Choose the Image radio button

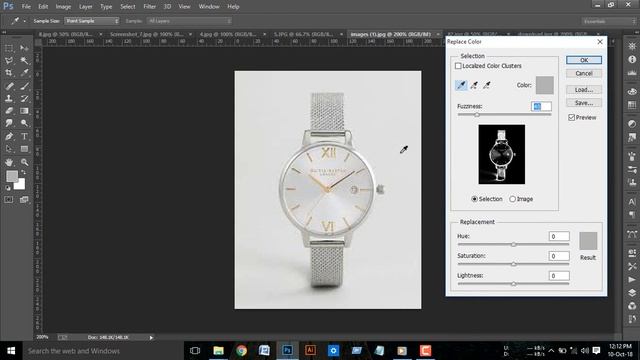pos(512,199)
